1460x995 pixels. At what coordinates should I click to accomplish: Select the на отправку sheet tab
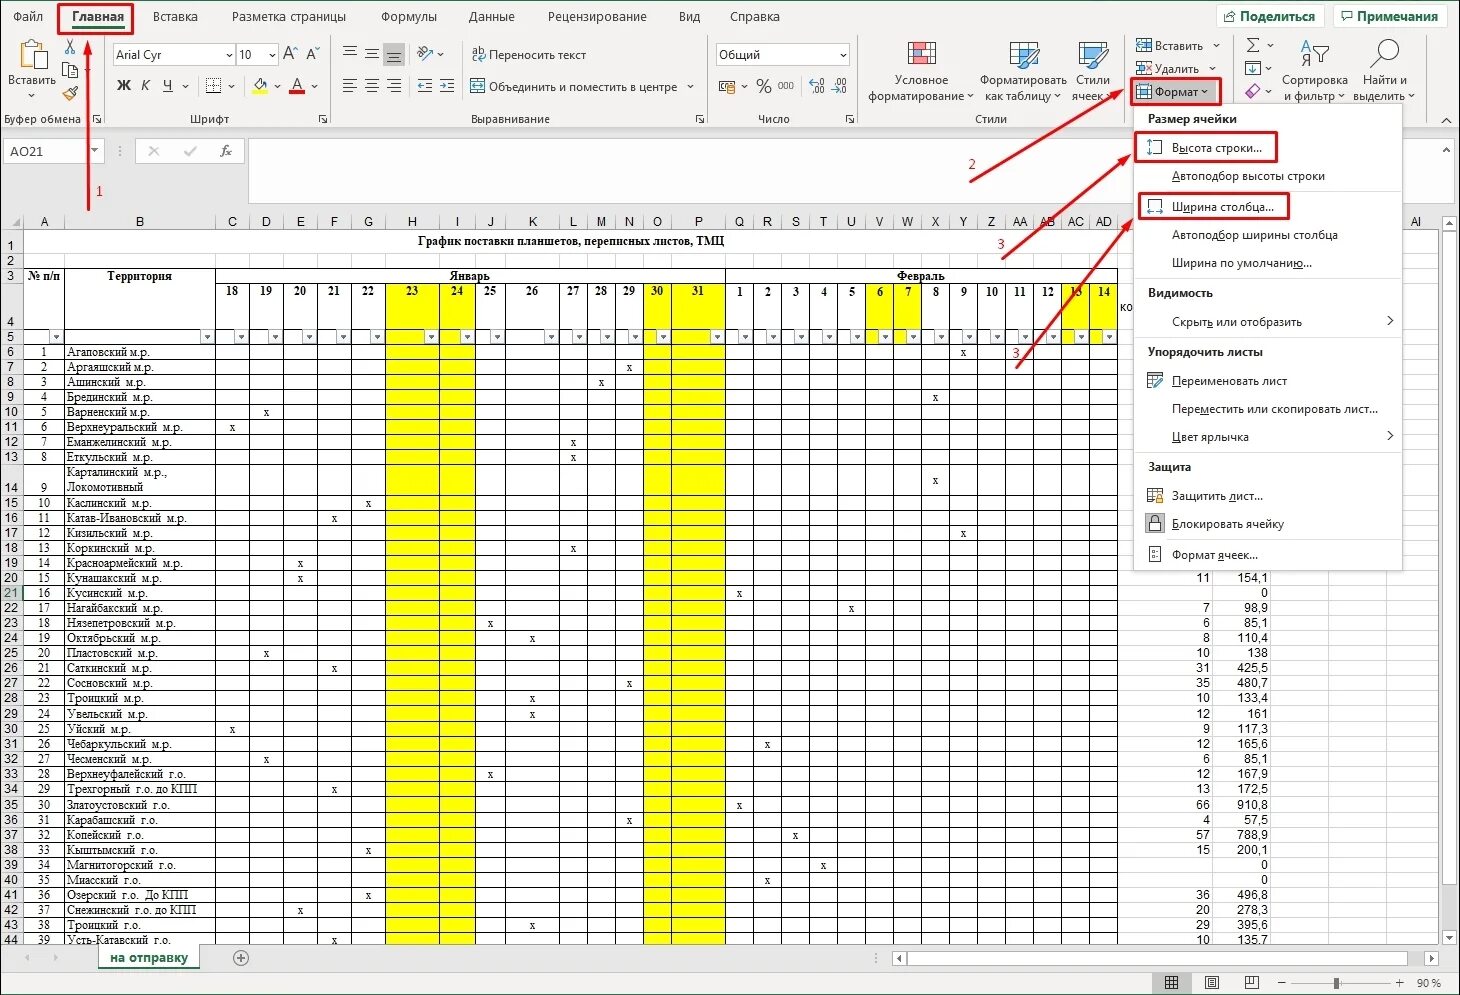[148, 958]
